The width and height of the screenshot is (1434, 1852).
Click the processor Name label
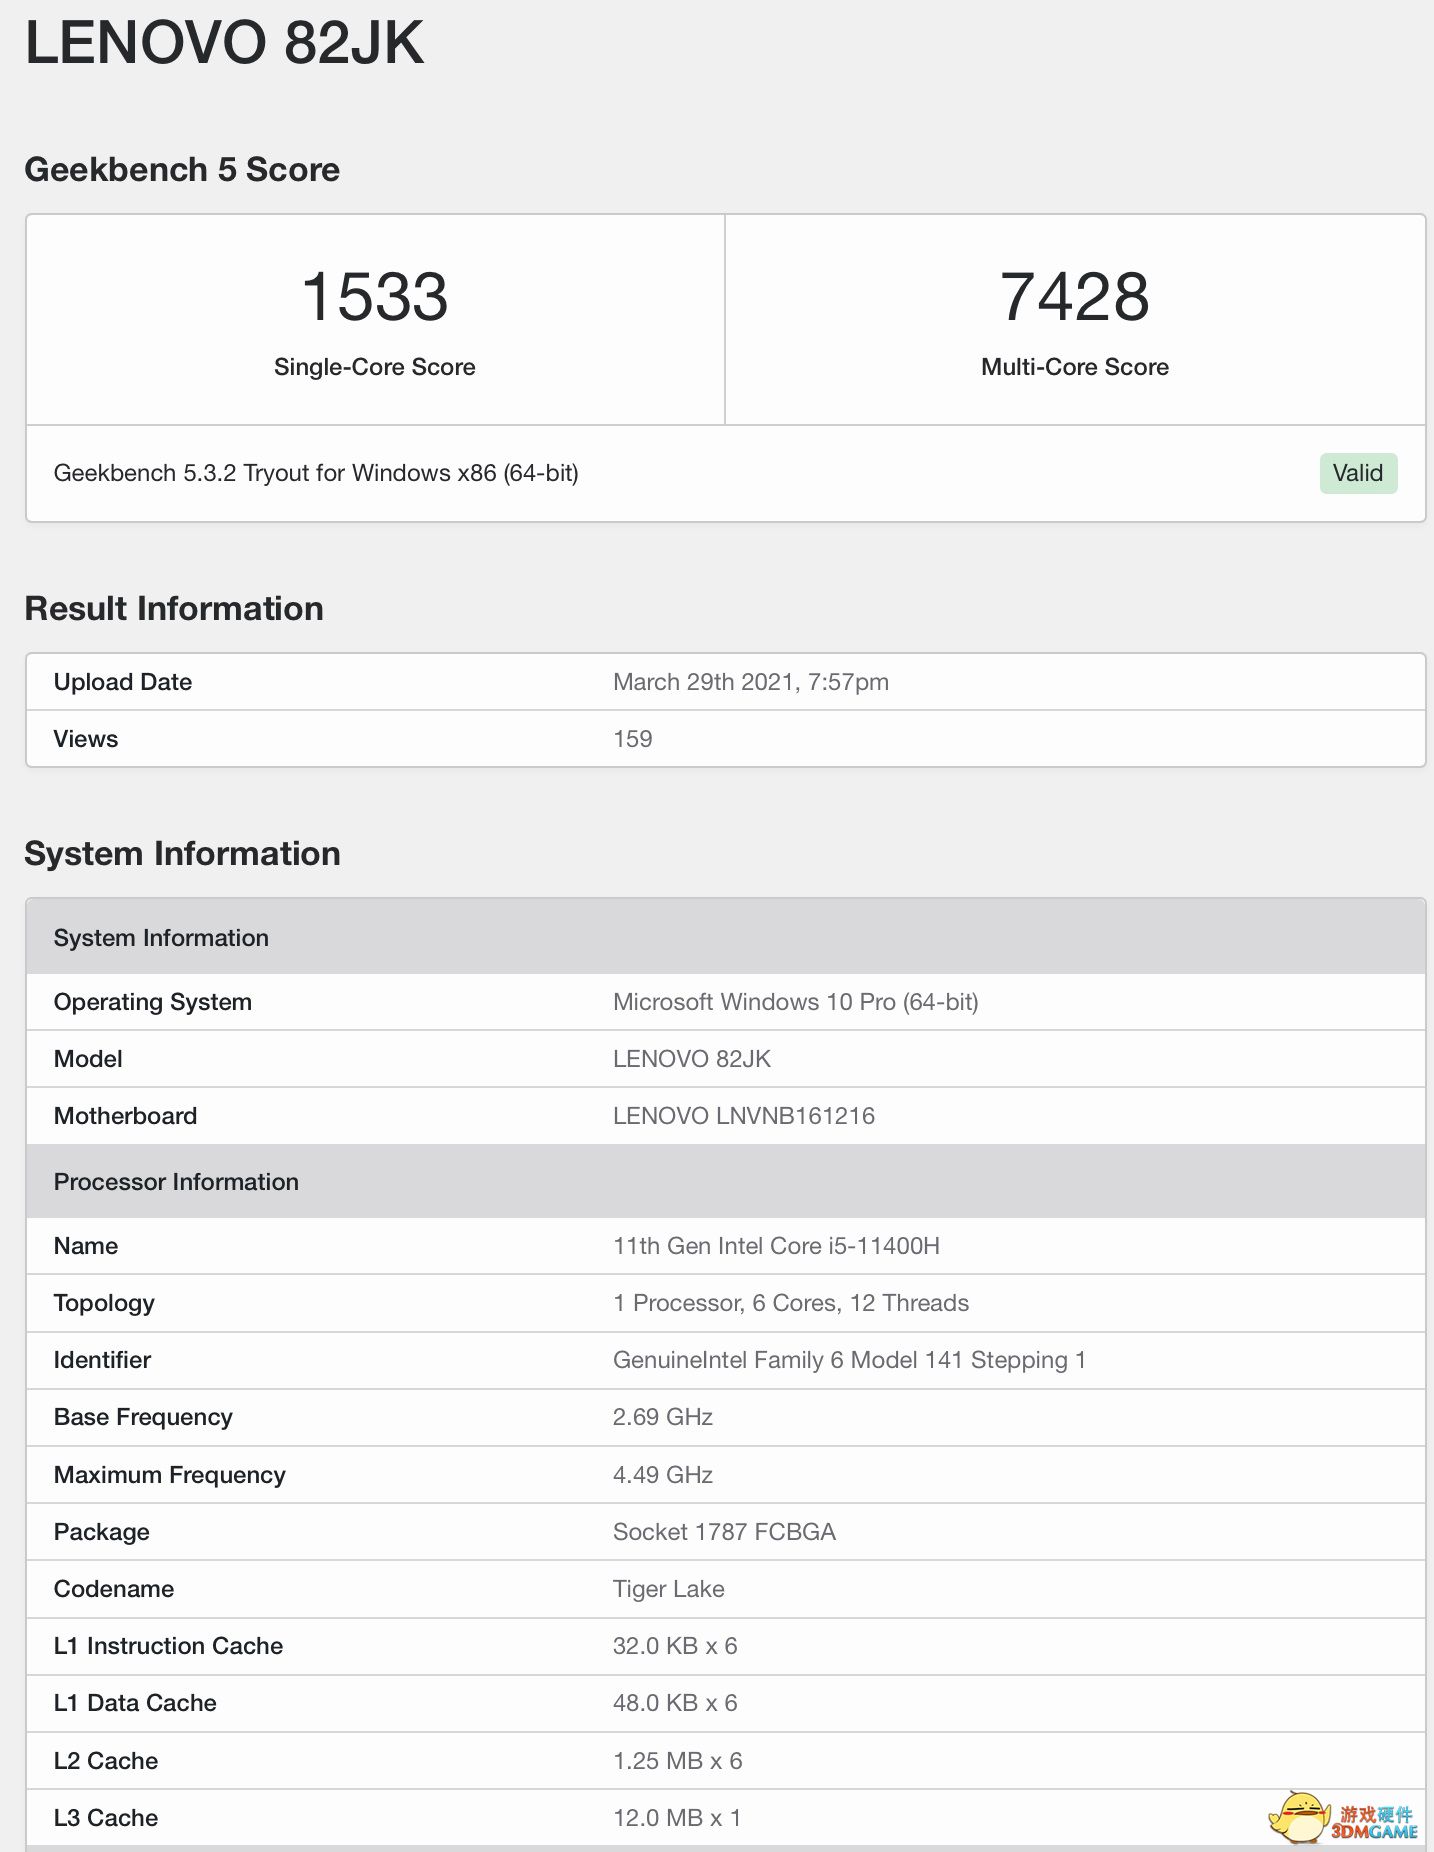pos(86,1246)
